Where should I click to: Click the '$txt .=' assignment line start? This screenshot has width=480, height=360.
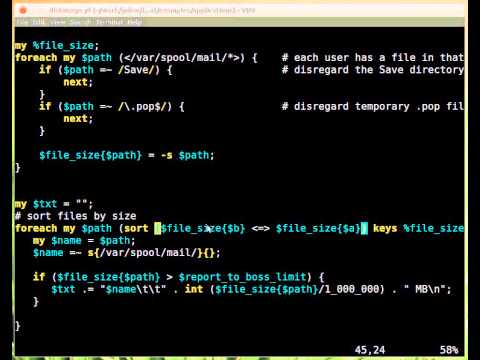click(72, 289)
